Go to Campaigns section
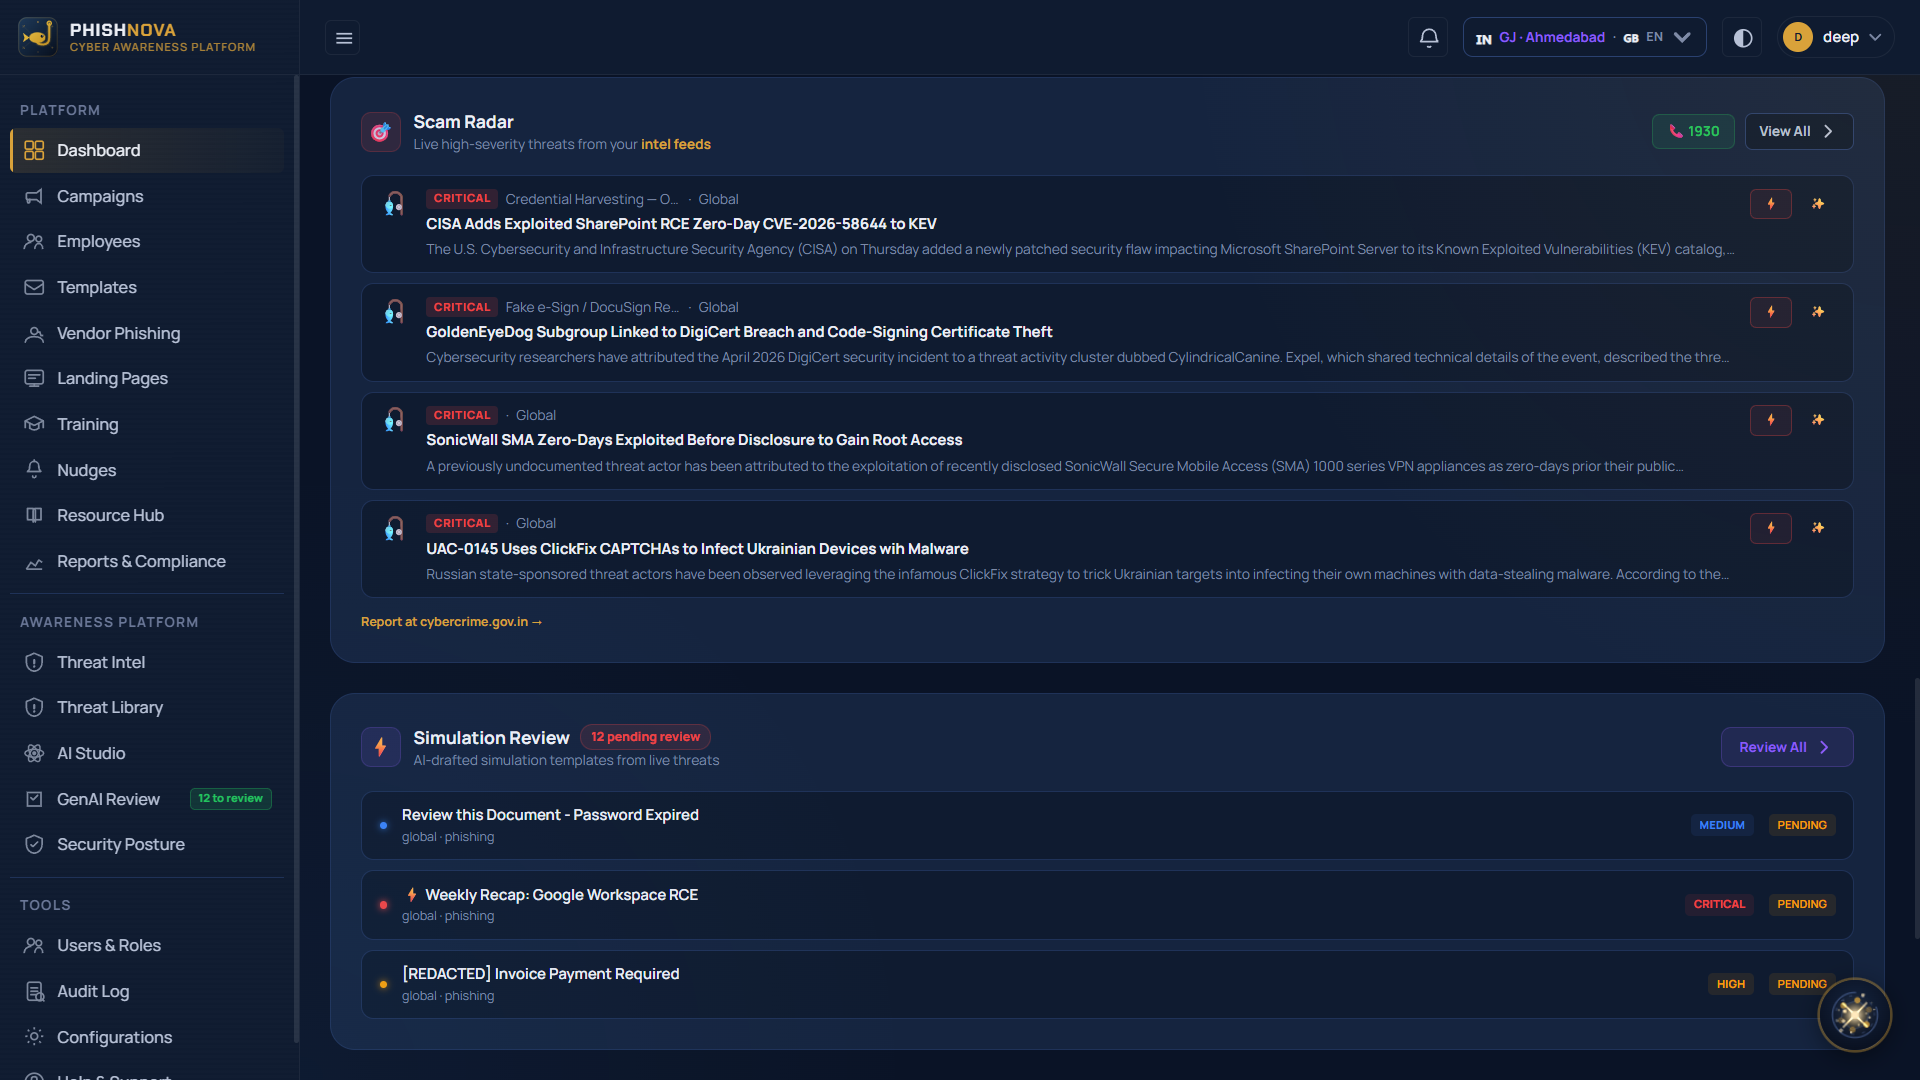The width and height of the screenshot is (1920, 1080). click(x=147, y=196)
